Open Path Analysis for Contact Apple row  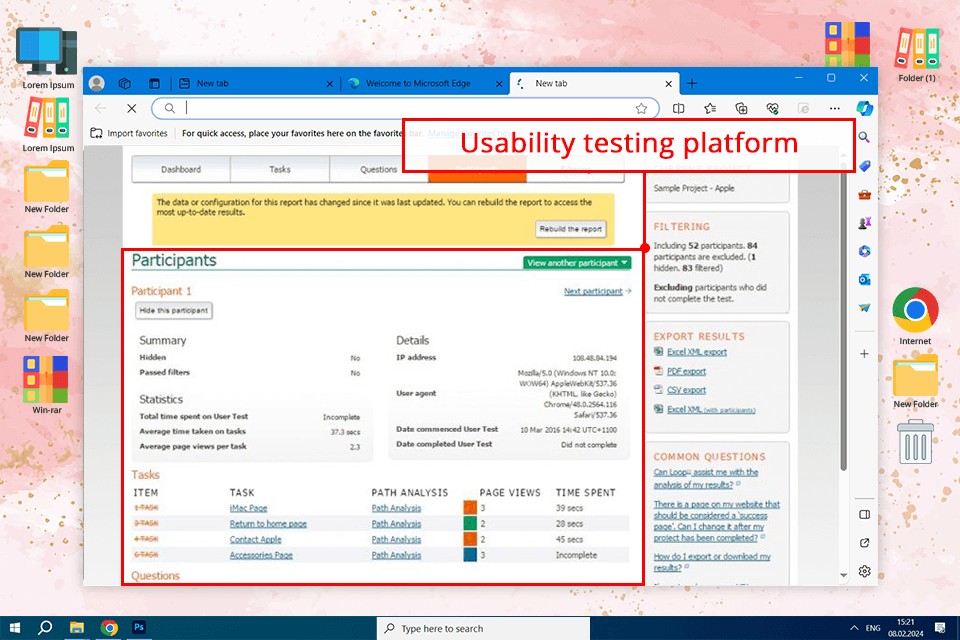[x=396, y=540]
